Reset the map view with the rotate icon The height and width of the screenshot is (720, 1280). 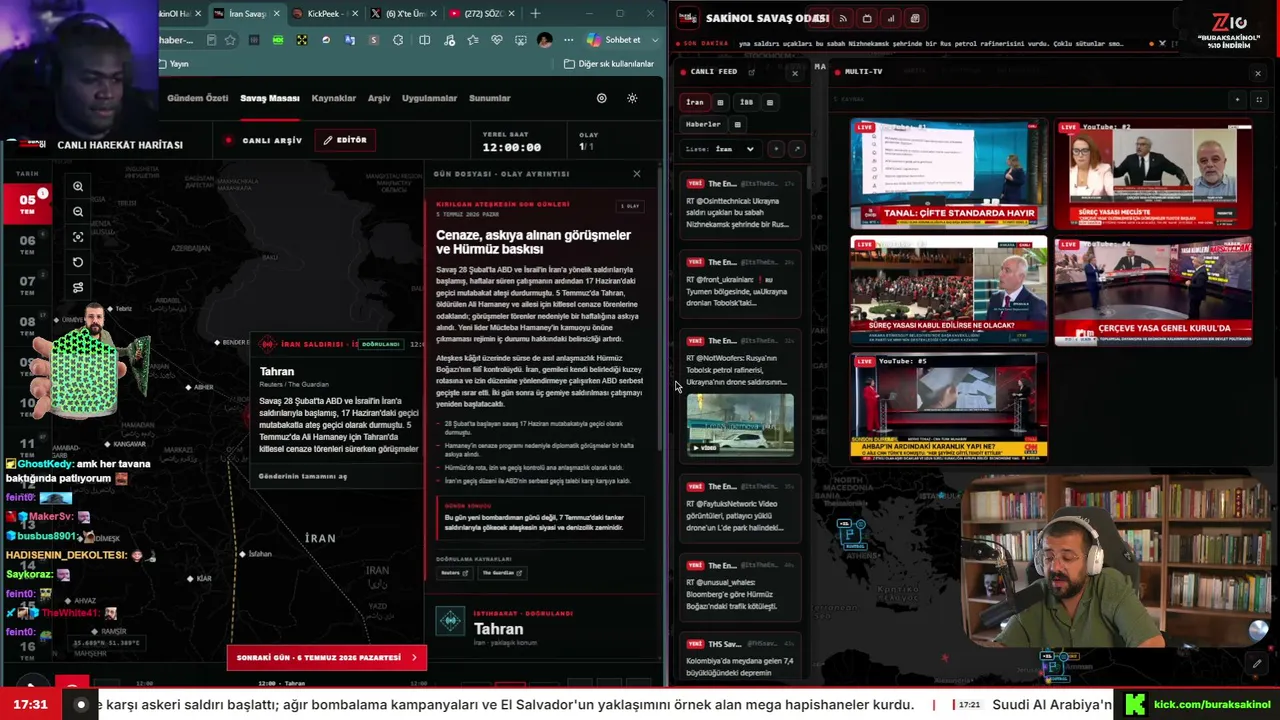coord(78,262)
